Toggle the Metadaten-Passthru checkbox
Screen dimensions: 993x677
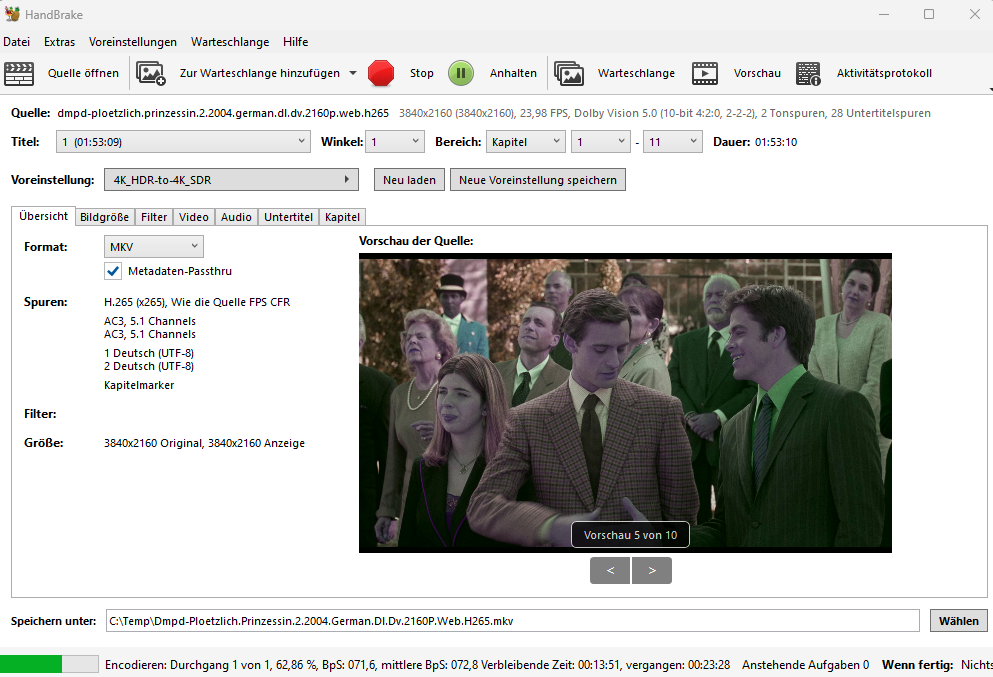[x=113, y=271]
